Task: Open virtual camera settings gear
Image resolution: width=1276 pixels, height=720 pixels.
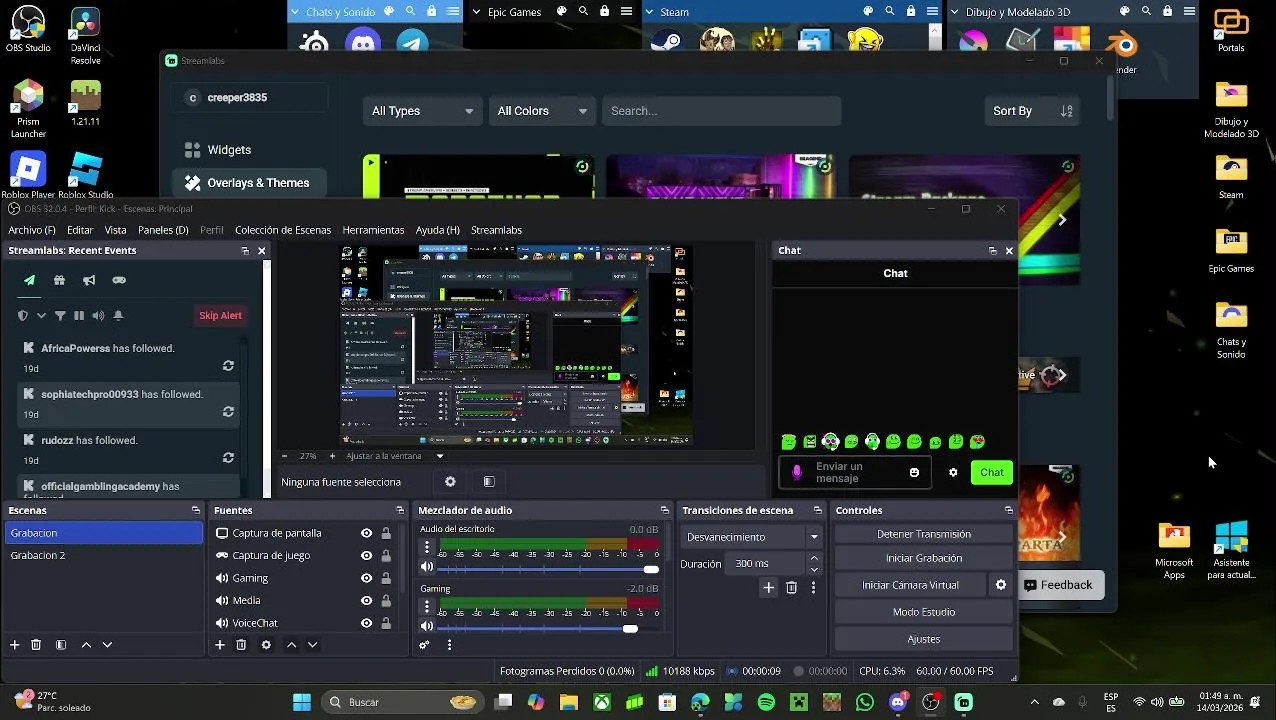Action: 1001,585
